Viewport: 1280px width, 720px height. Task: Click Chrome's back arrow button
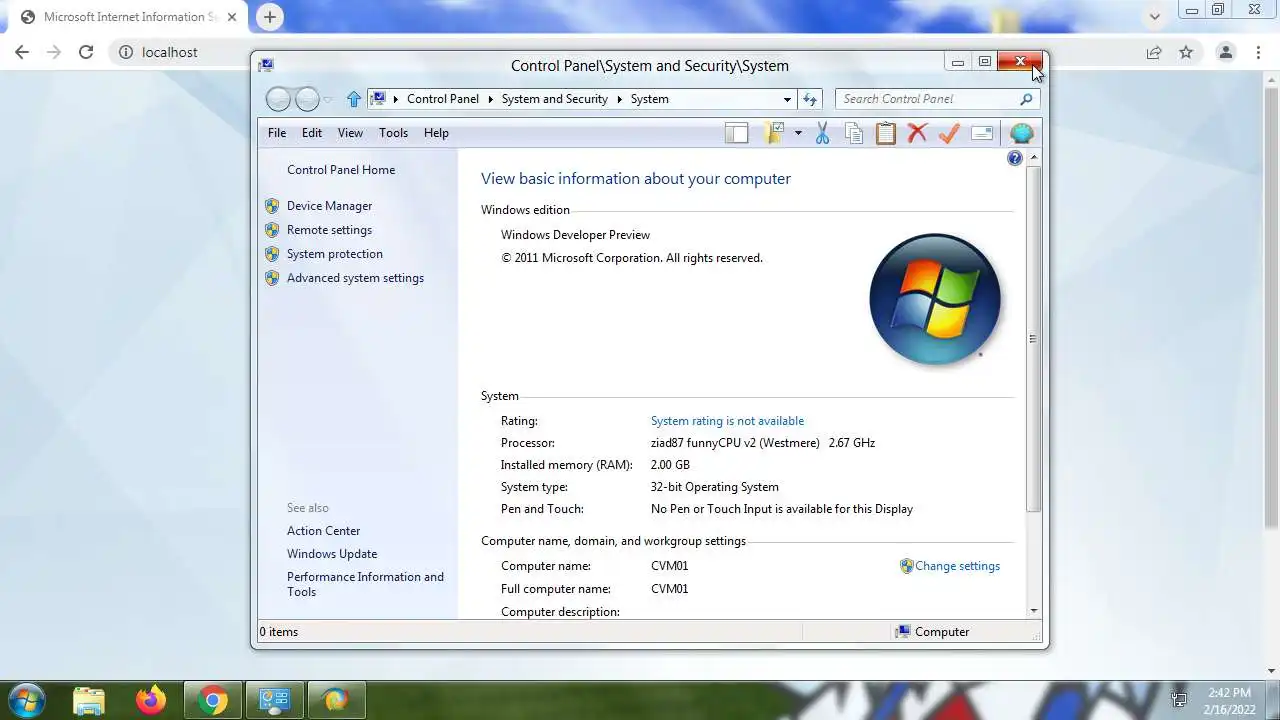(22, 52)
